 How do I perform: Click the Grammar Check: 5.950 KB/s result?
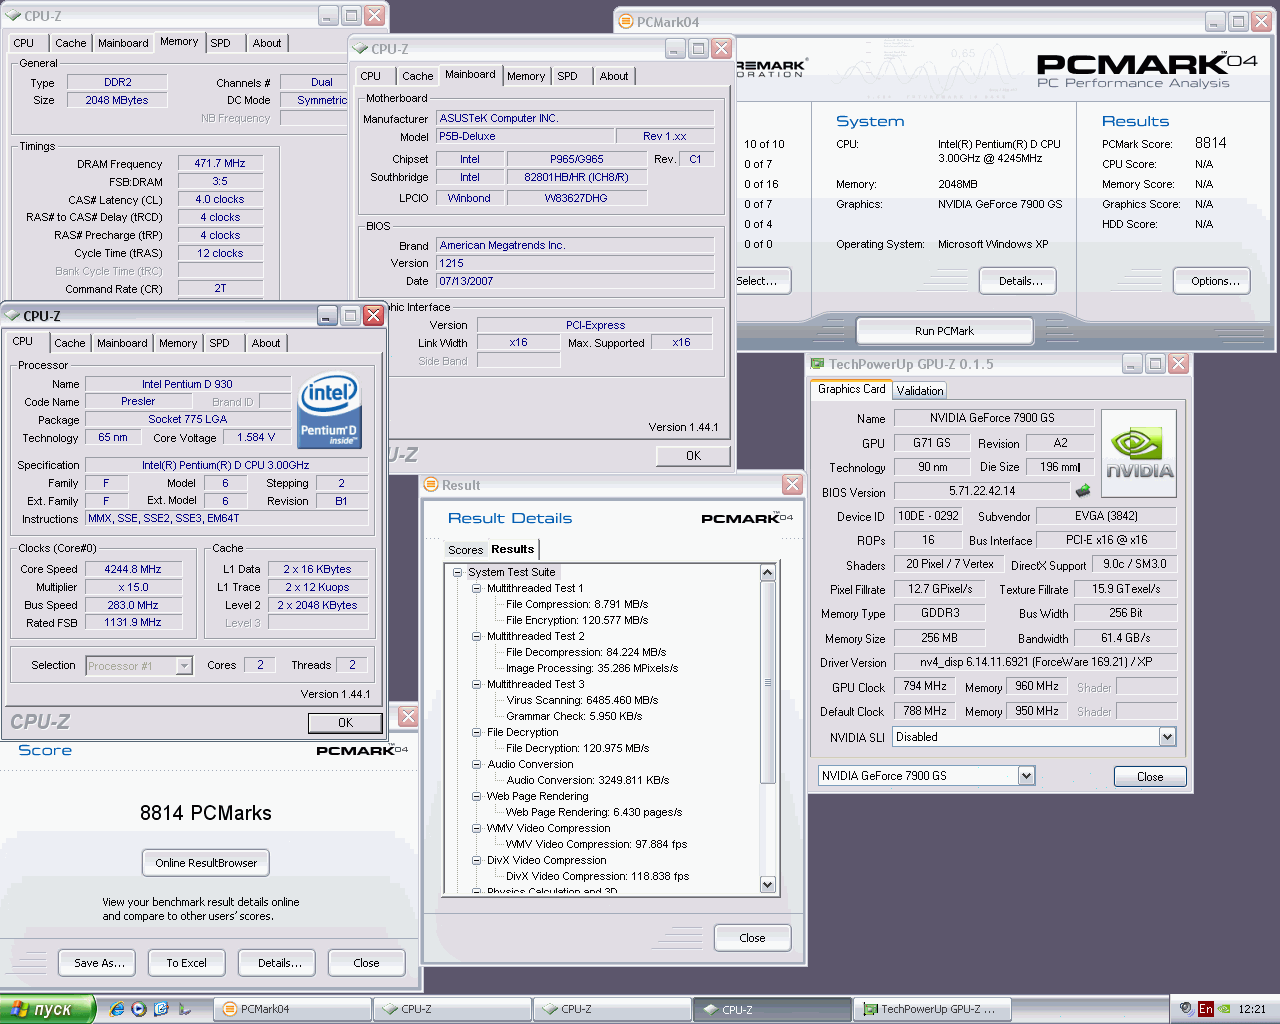tap(574, 716)
